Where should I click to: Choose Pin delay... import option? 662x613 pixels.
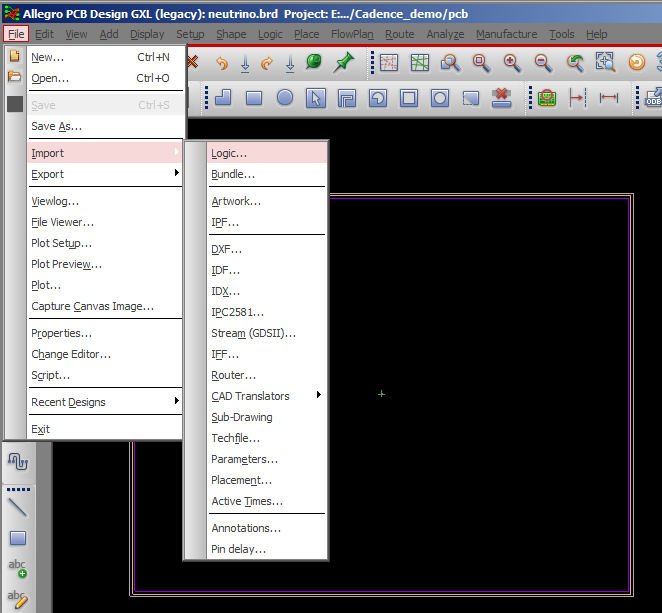(x=267, y=549)
